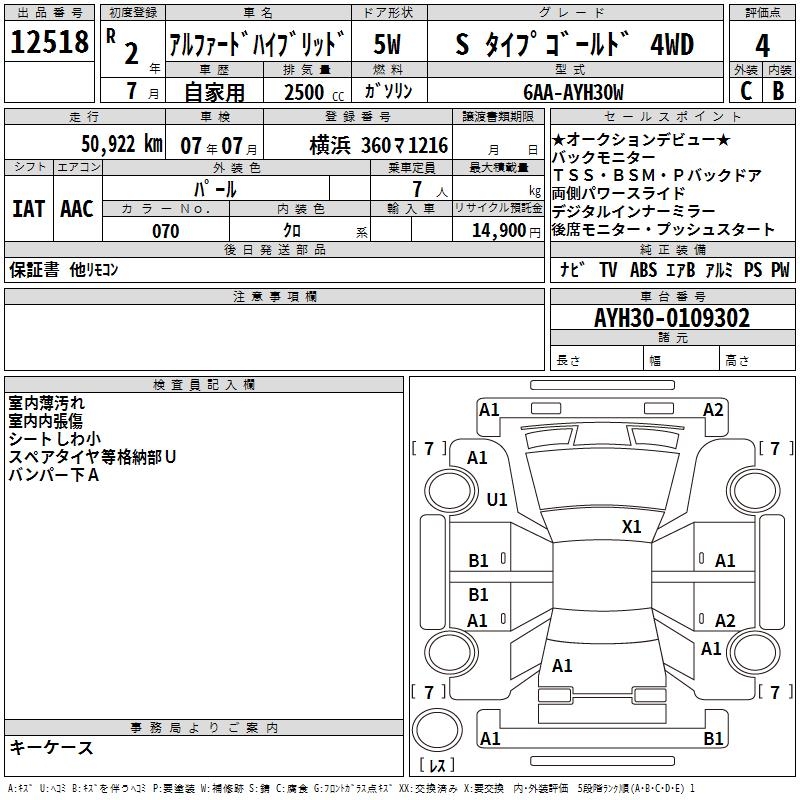Click the exterior grade C box
The image size is (800, 800).
[x=745, y=90]
